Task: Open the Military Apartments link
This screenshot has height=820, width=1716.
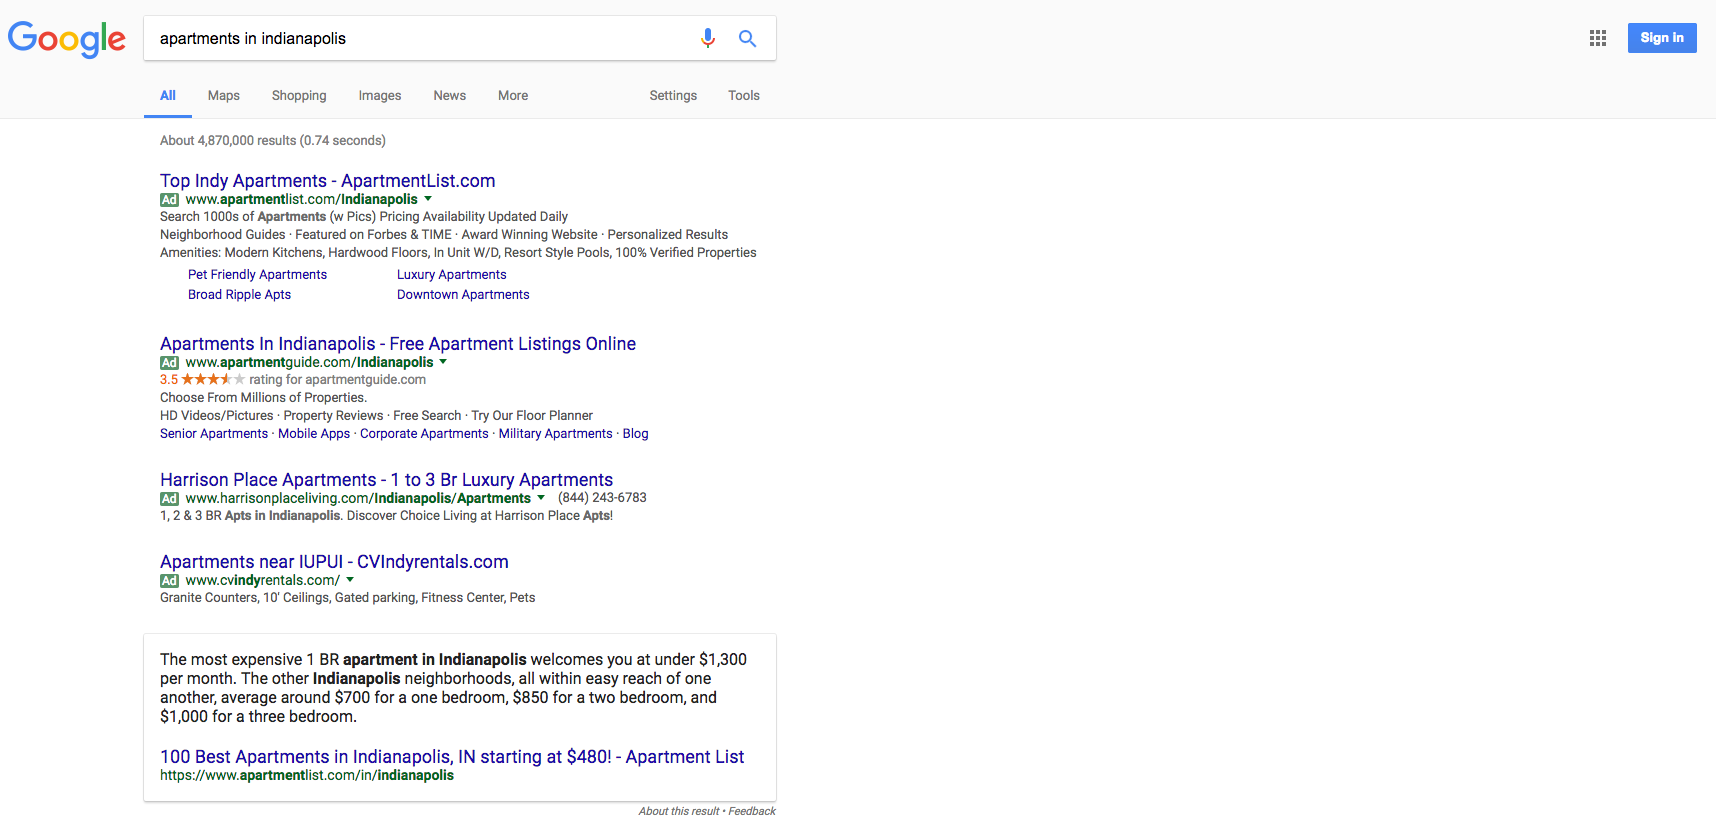Action: coord(556,434)
